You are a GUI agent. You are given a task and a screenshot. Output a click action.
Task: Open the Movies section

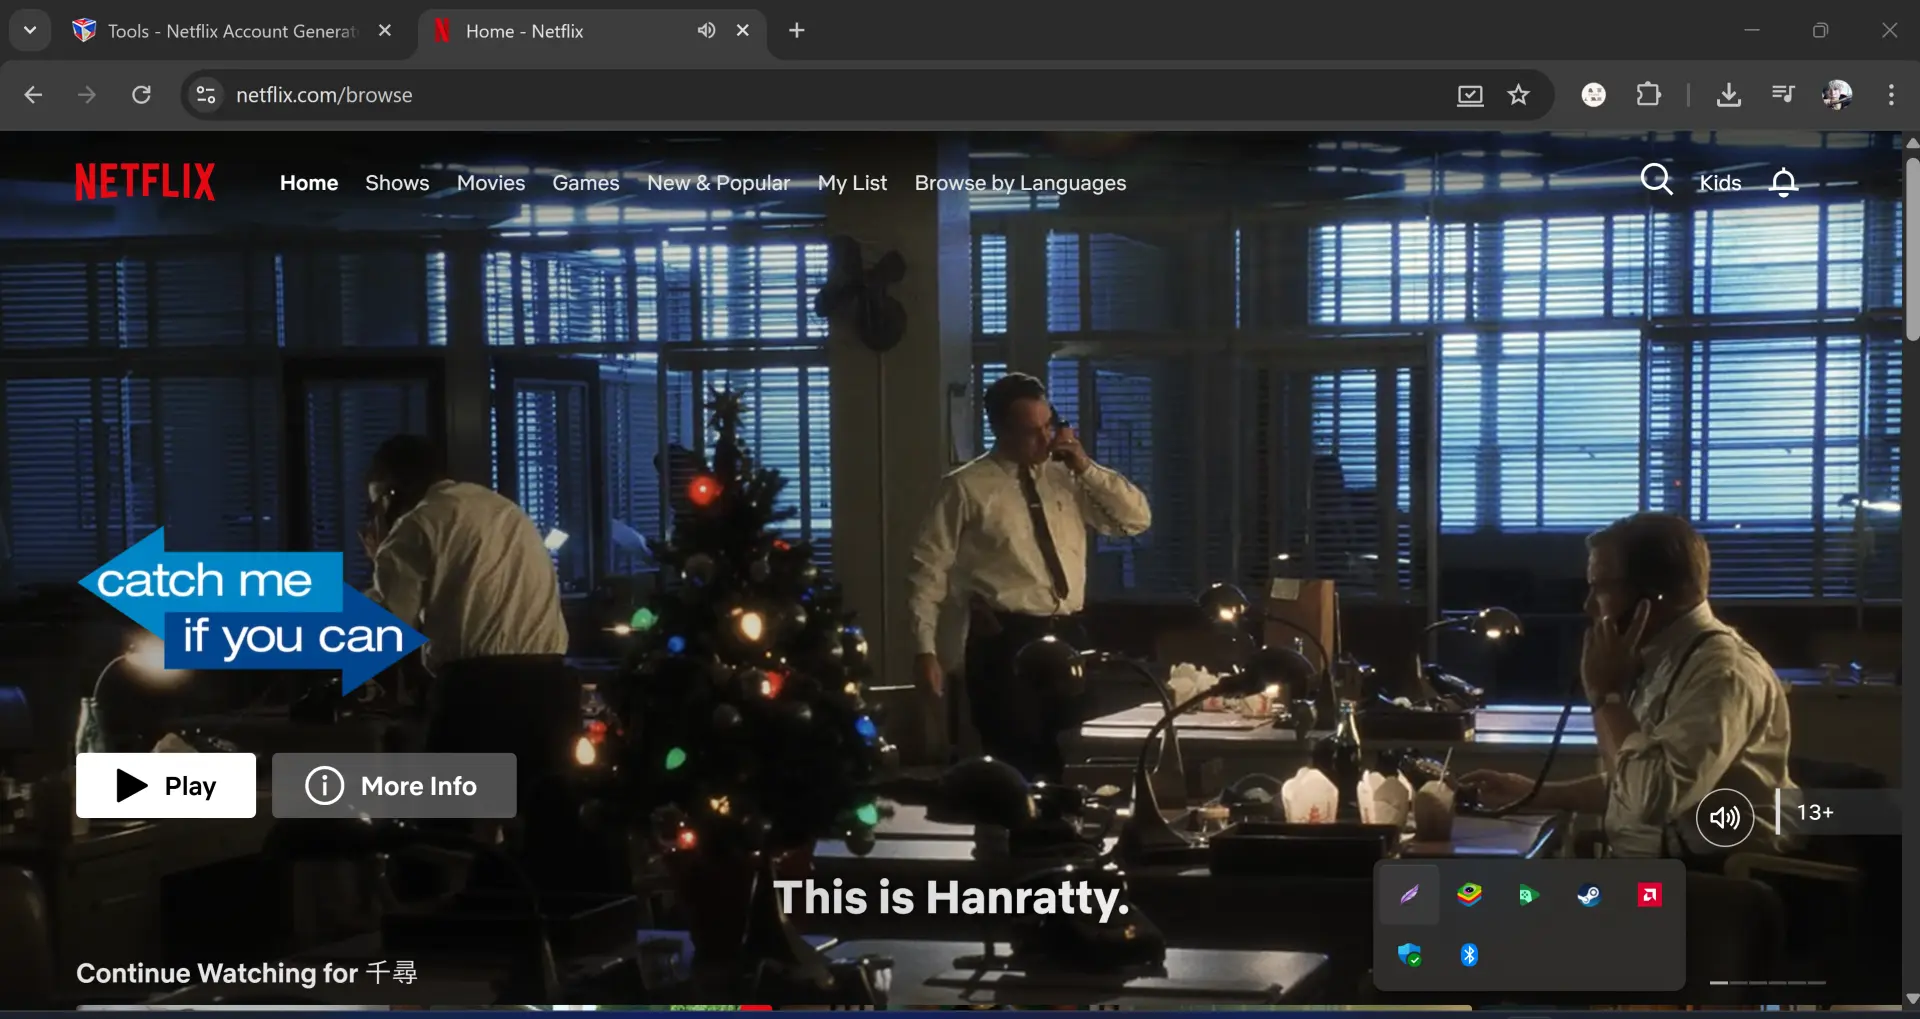tap(491, 183)
